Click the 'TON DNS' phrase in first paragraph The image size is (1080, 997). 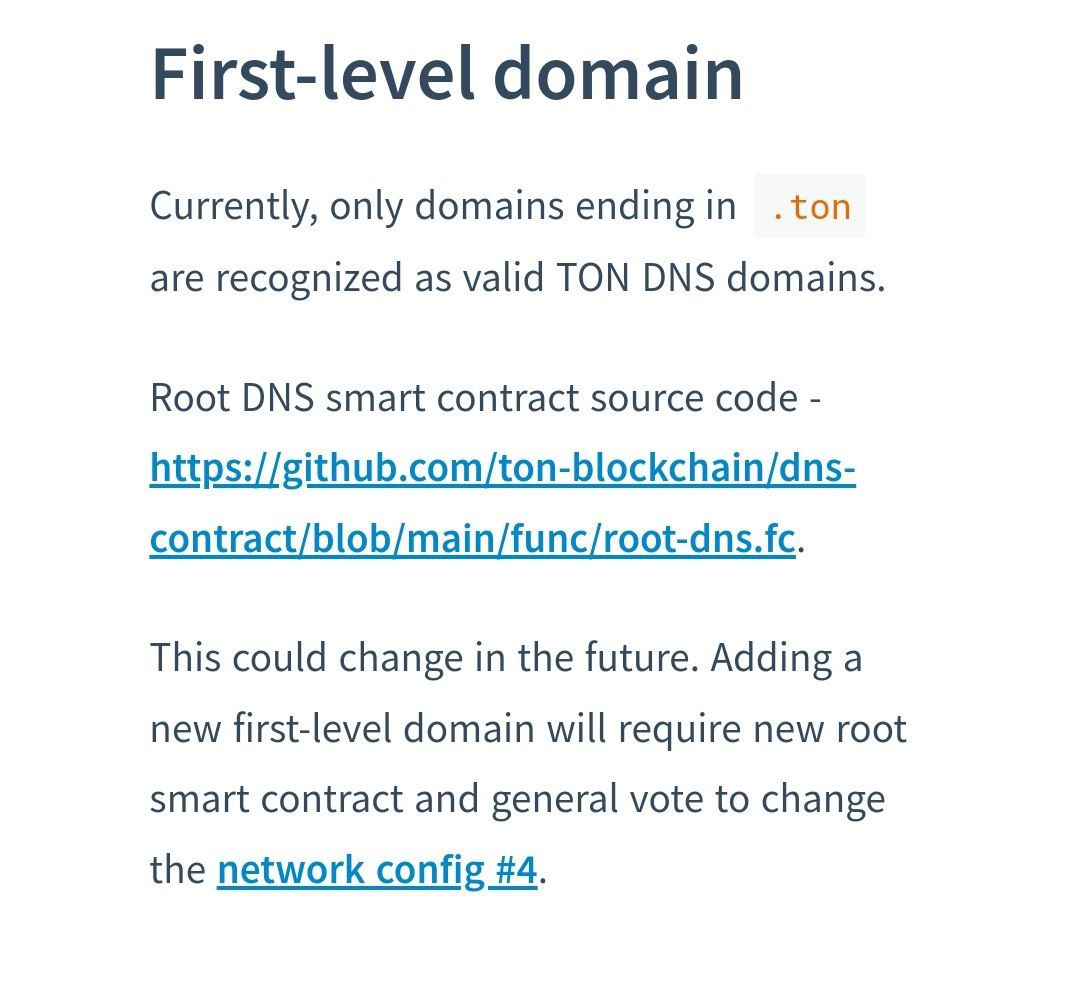tap(635, 278)
